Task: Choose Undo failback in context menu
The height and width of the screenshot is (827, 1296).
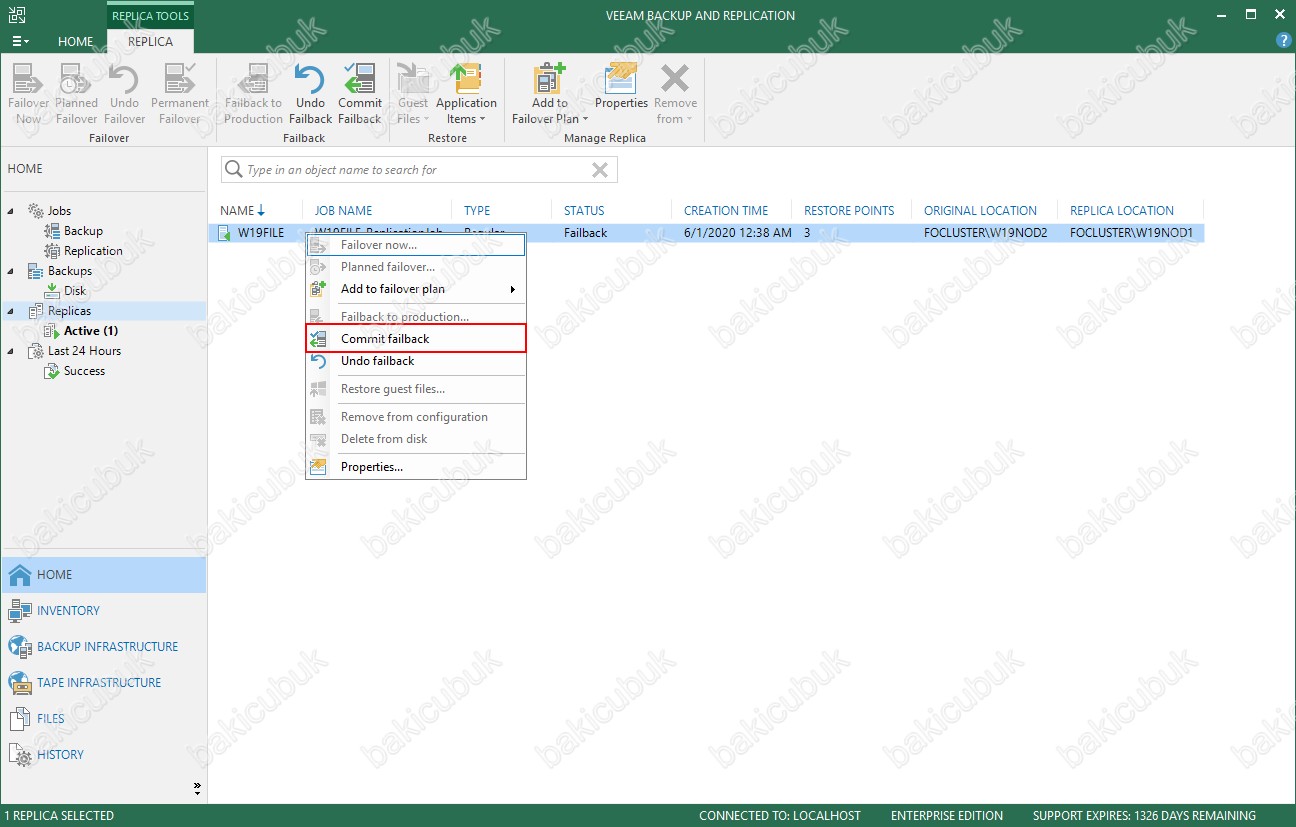Action: point(416,361)
